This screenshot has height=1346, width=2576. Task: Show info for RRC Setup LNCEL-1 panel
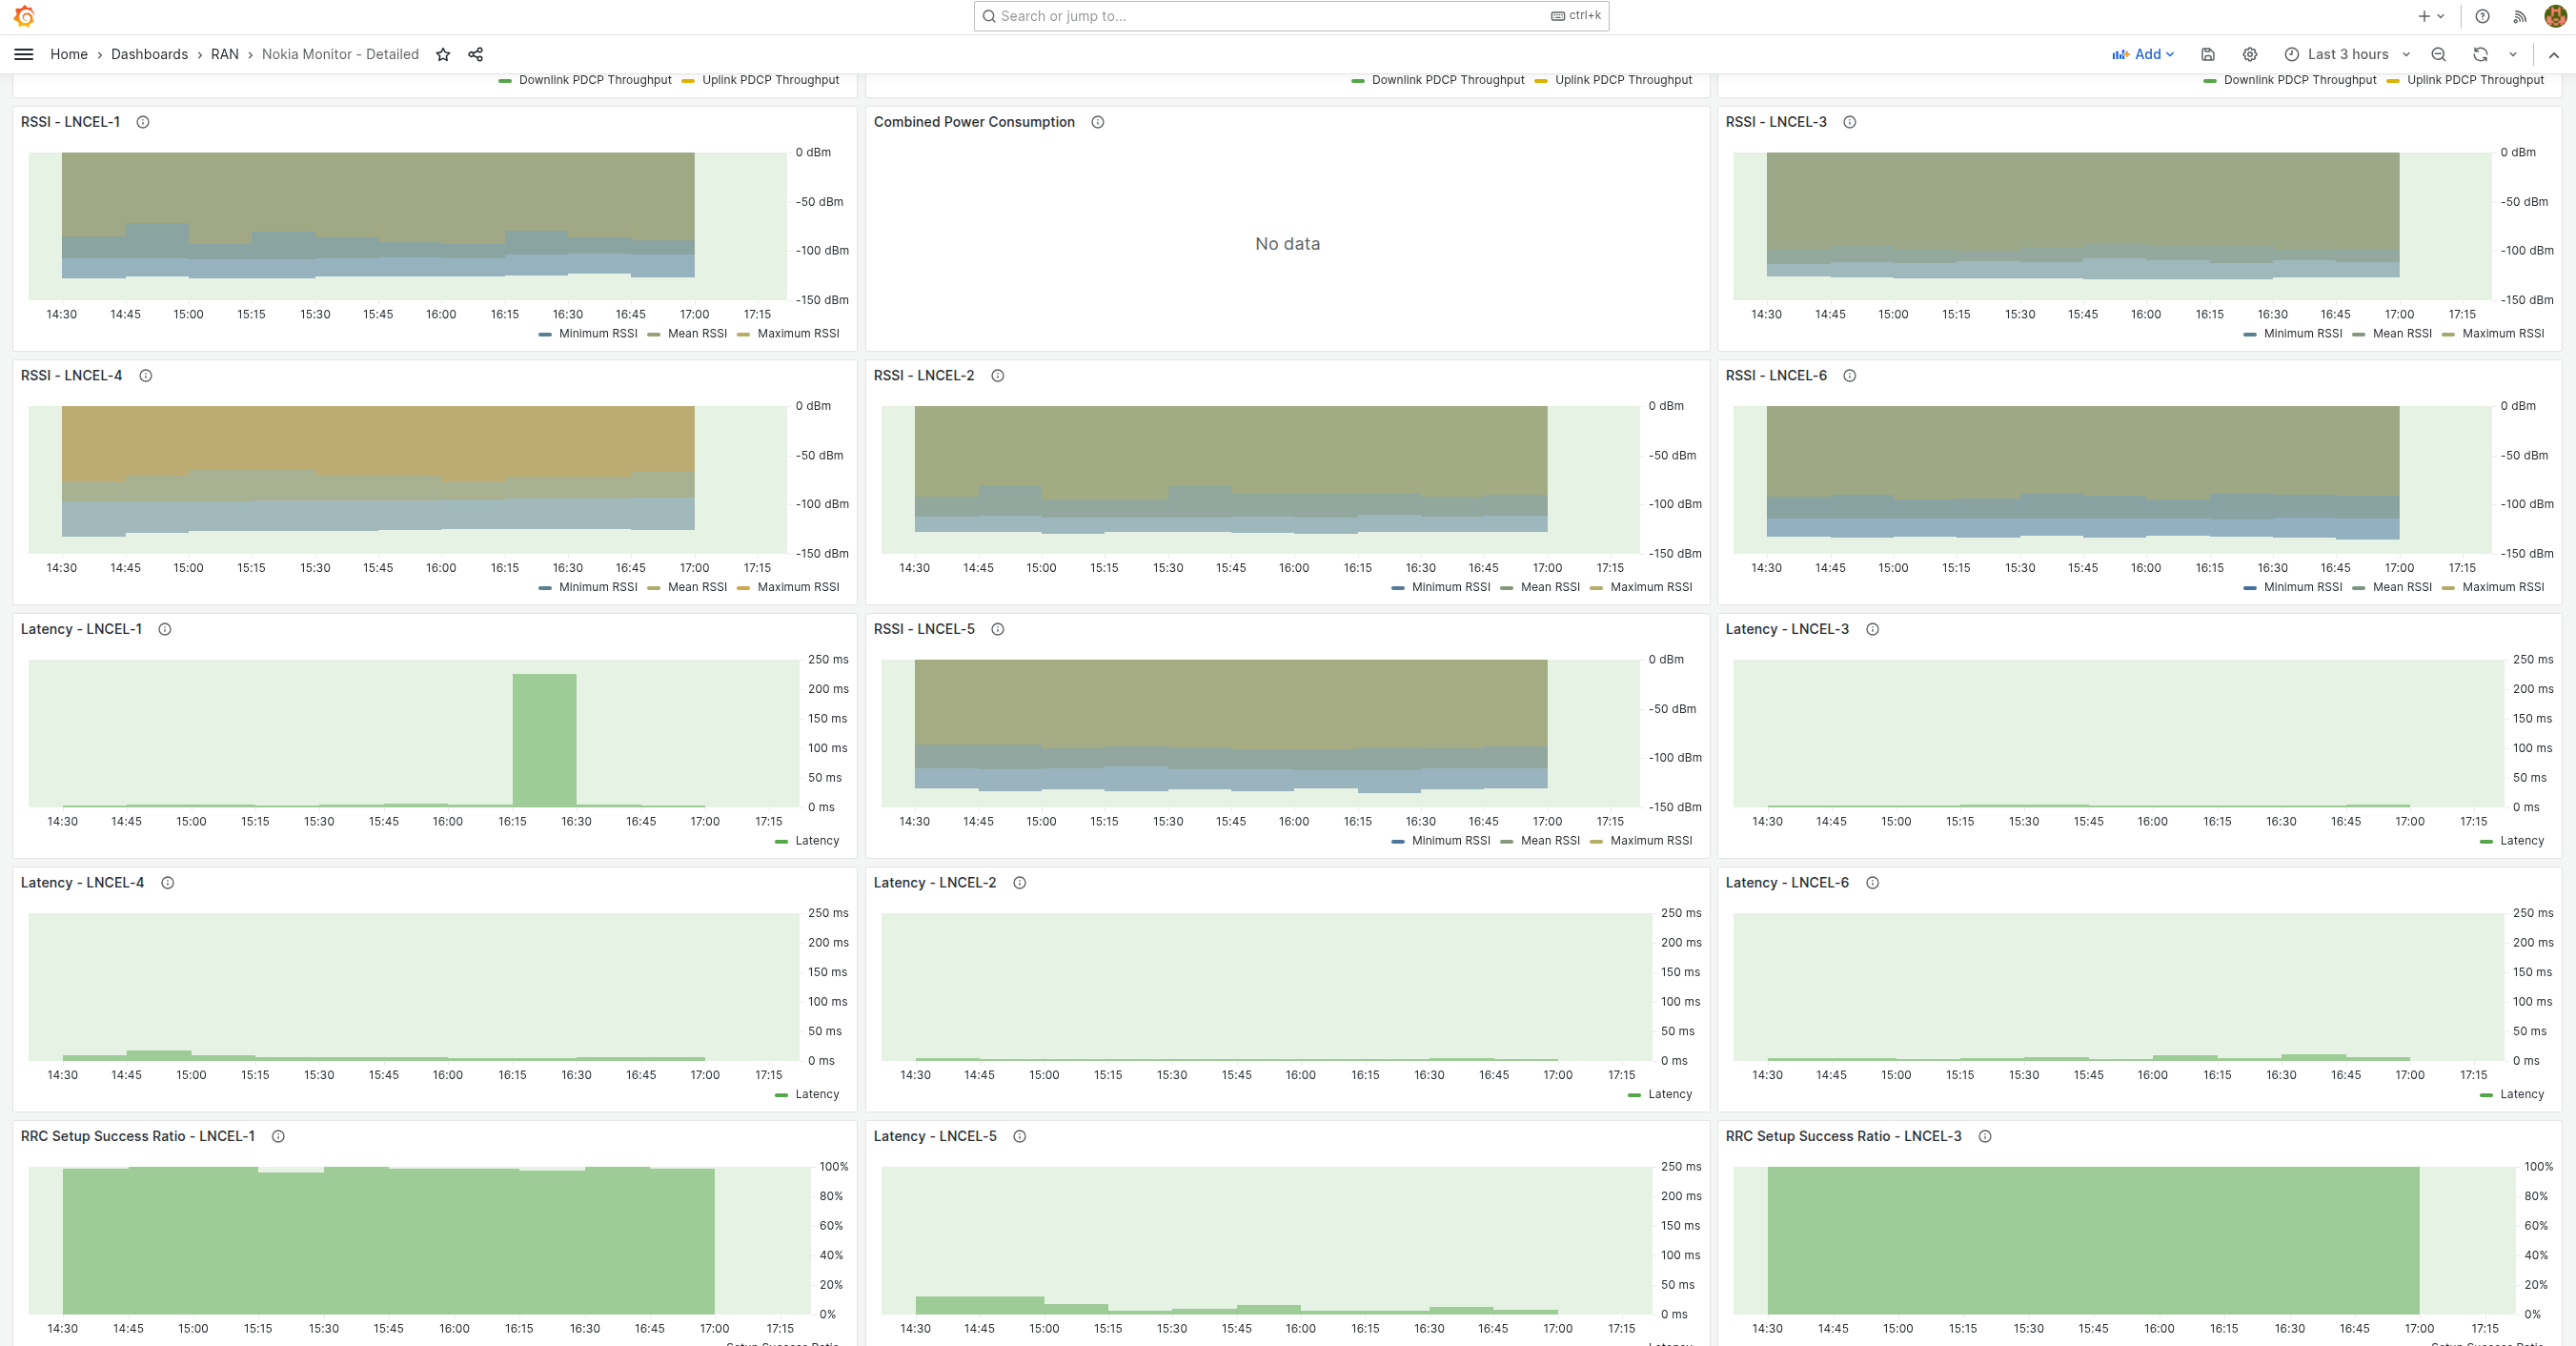tap(279, 1136)
